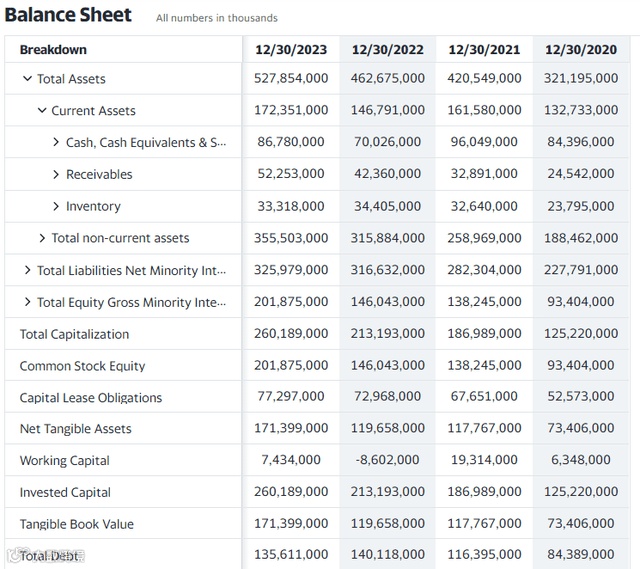This screenshot has width=640, height=569.
Task: Expand the Receivables row
Action: (56, 175)
